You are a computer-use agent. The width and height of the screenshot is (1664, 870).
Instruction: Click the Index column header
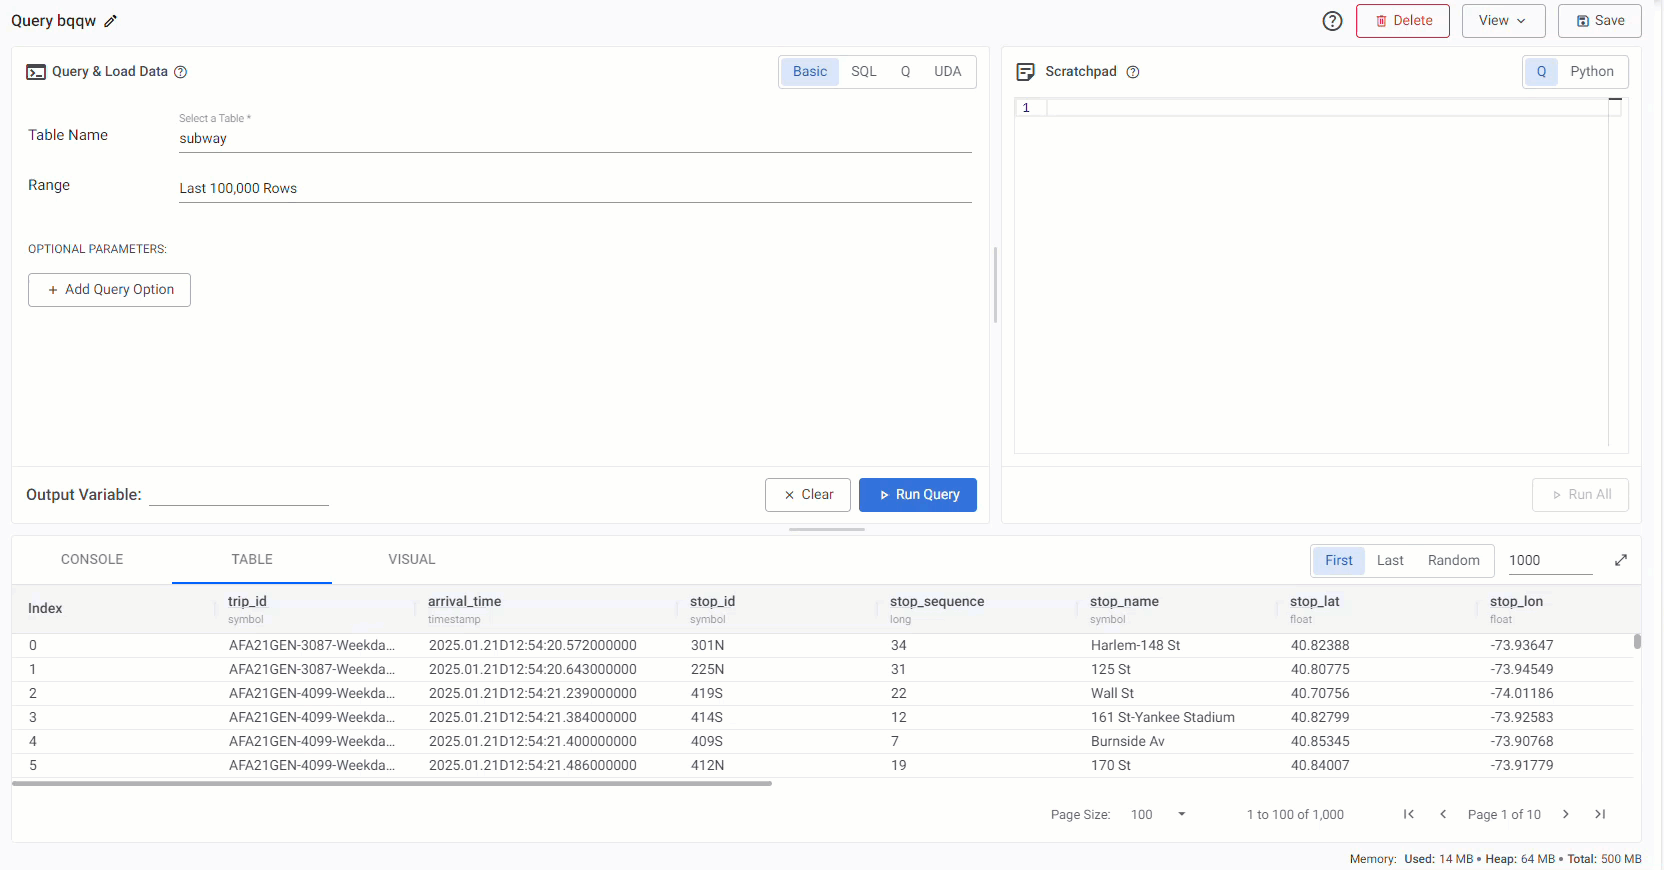(45, 609)
